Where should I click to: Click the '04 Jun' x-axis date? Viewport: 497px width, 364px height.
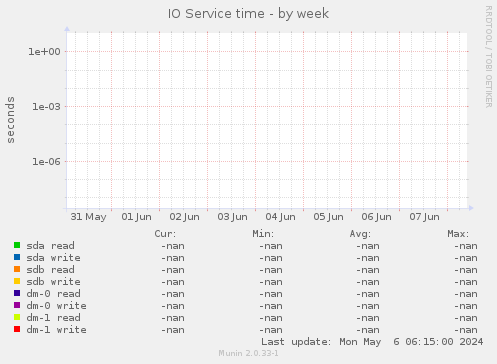(280, 217)
